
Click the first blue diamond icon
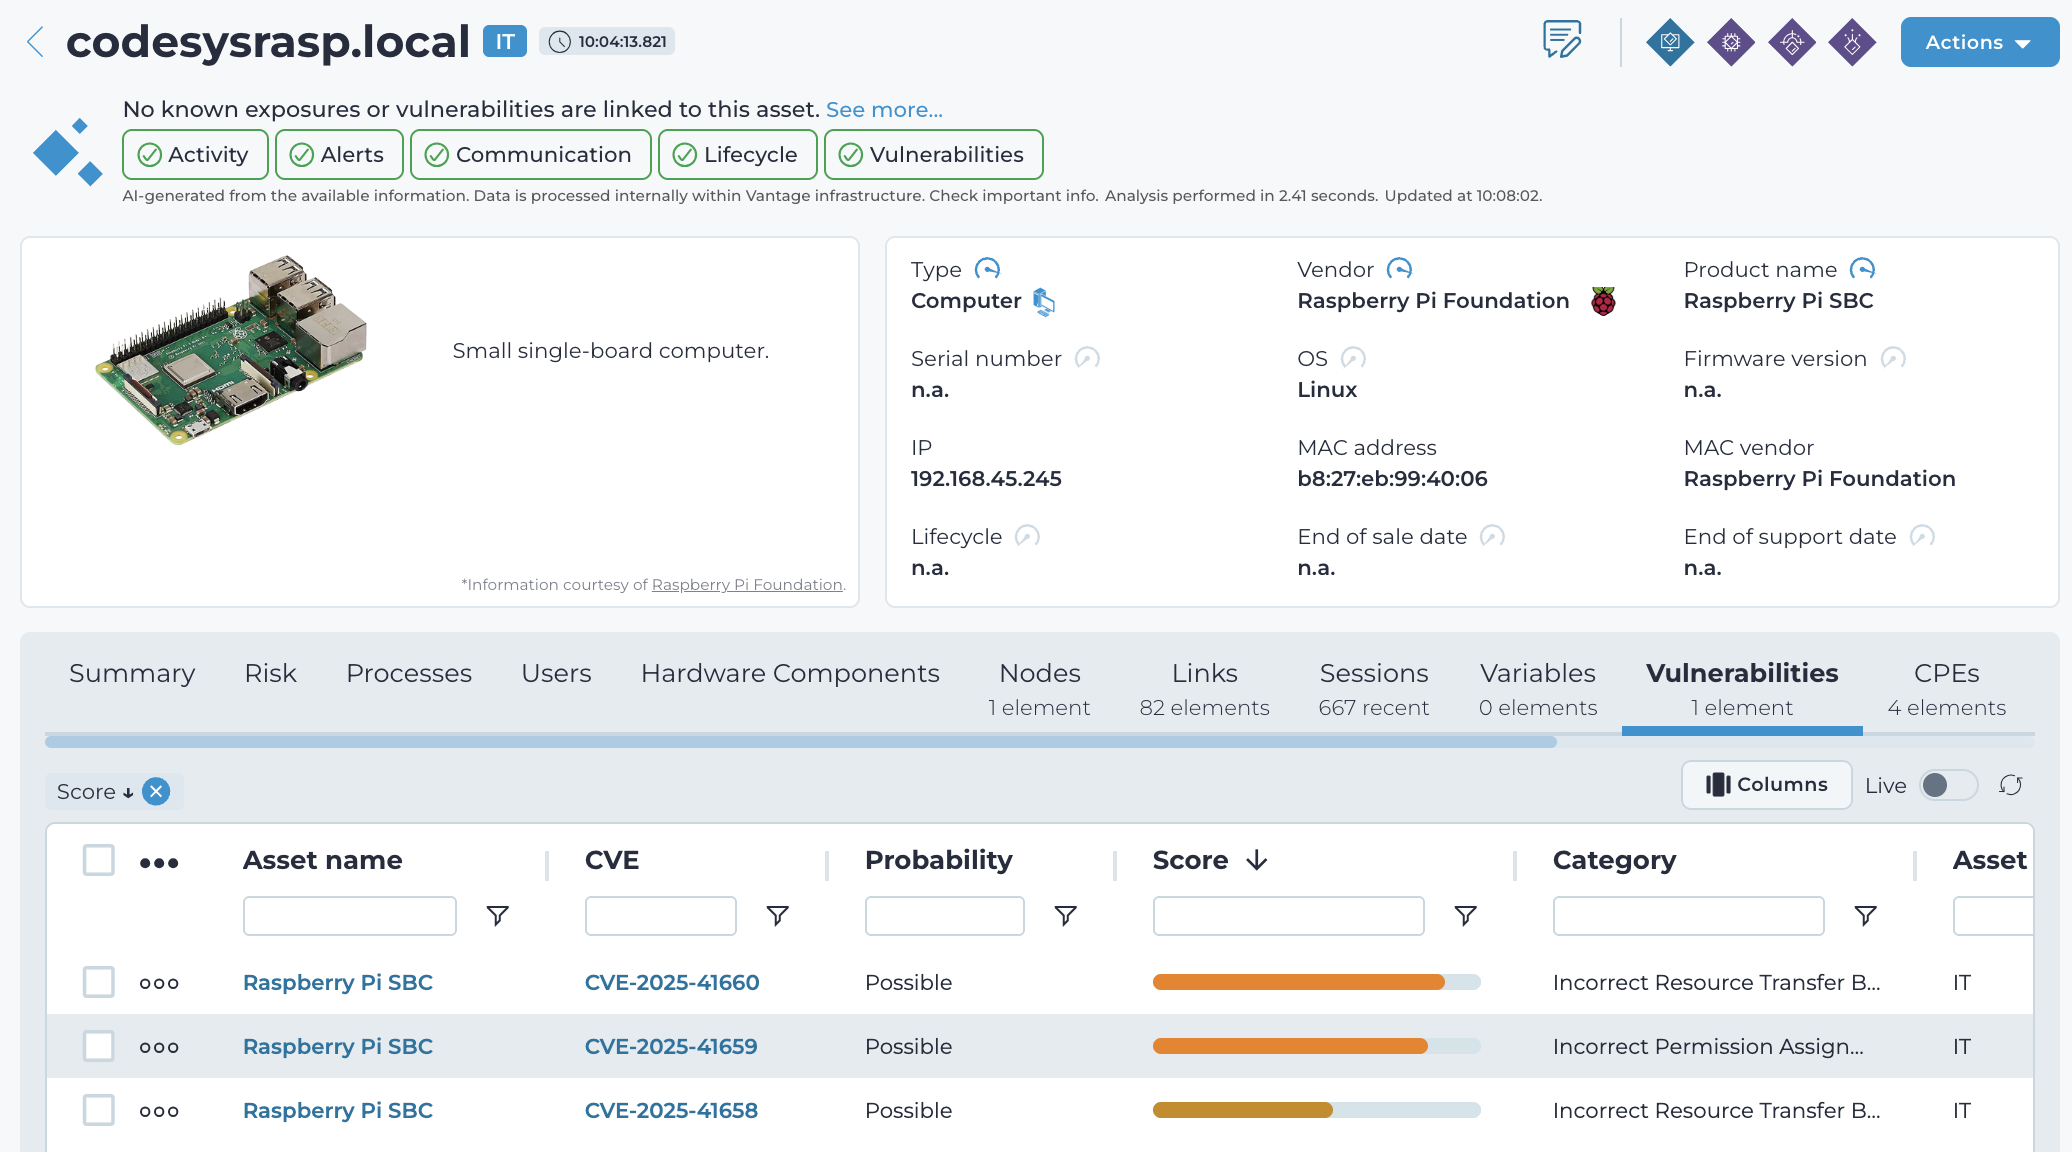click(1669, 42)
